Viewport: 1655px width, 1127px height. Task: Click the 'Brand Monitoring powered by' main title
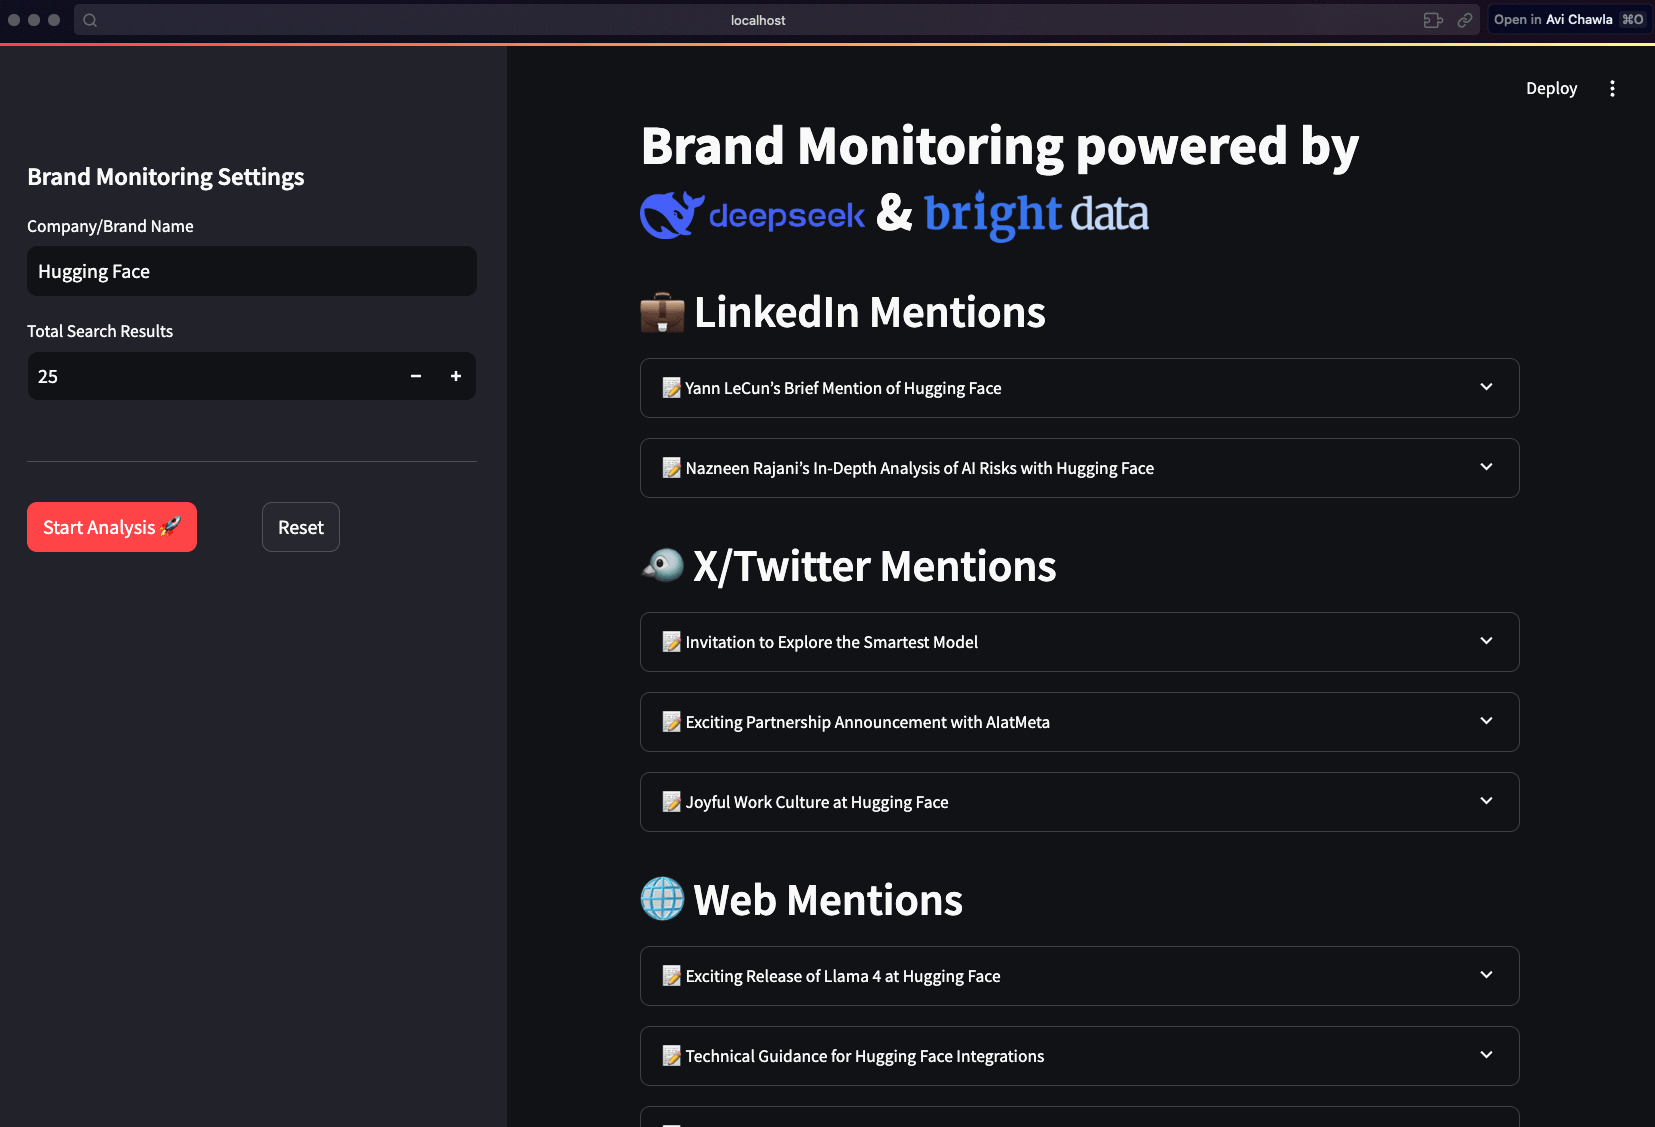pos(1000,146)
